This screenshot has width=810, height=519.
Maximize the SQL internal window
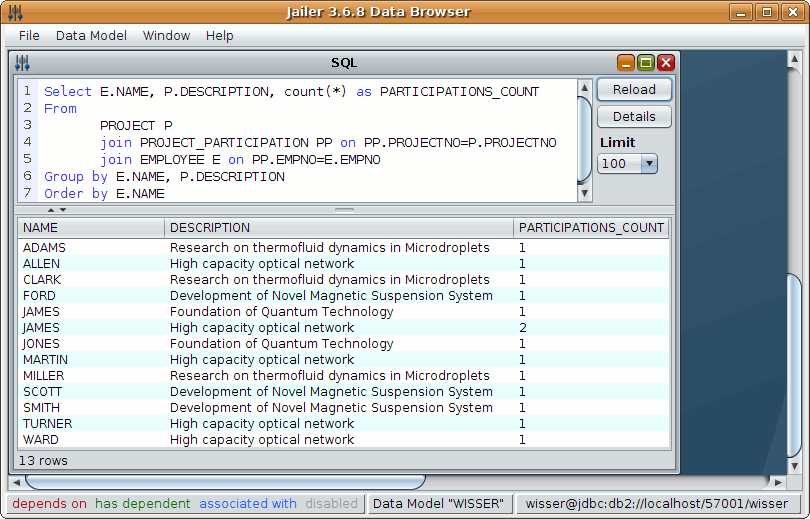(x=646, y=63)
